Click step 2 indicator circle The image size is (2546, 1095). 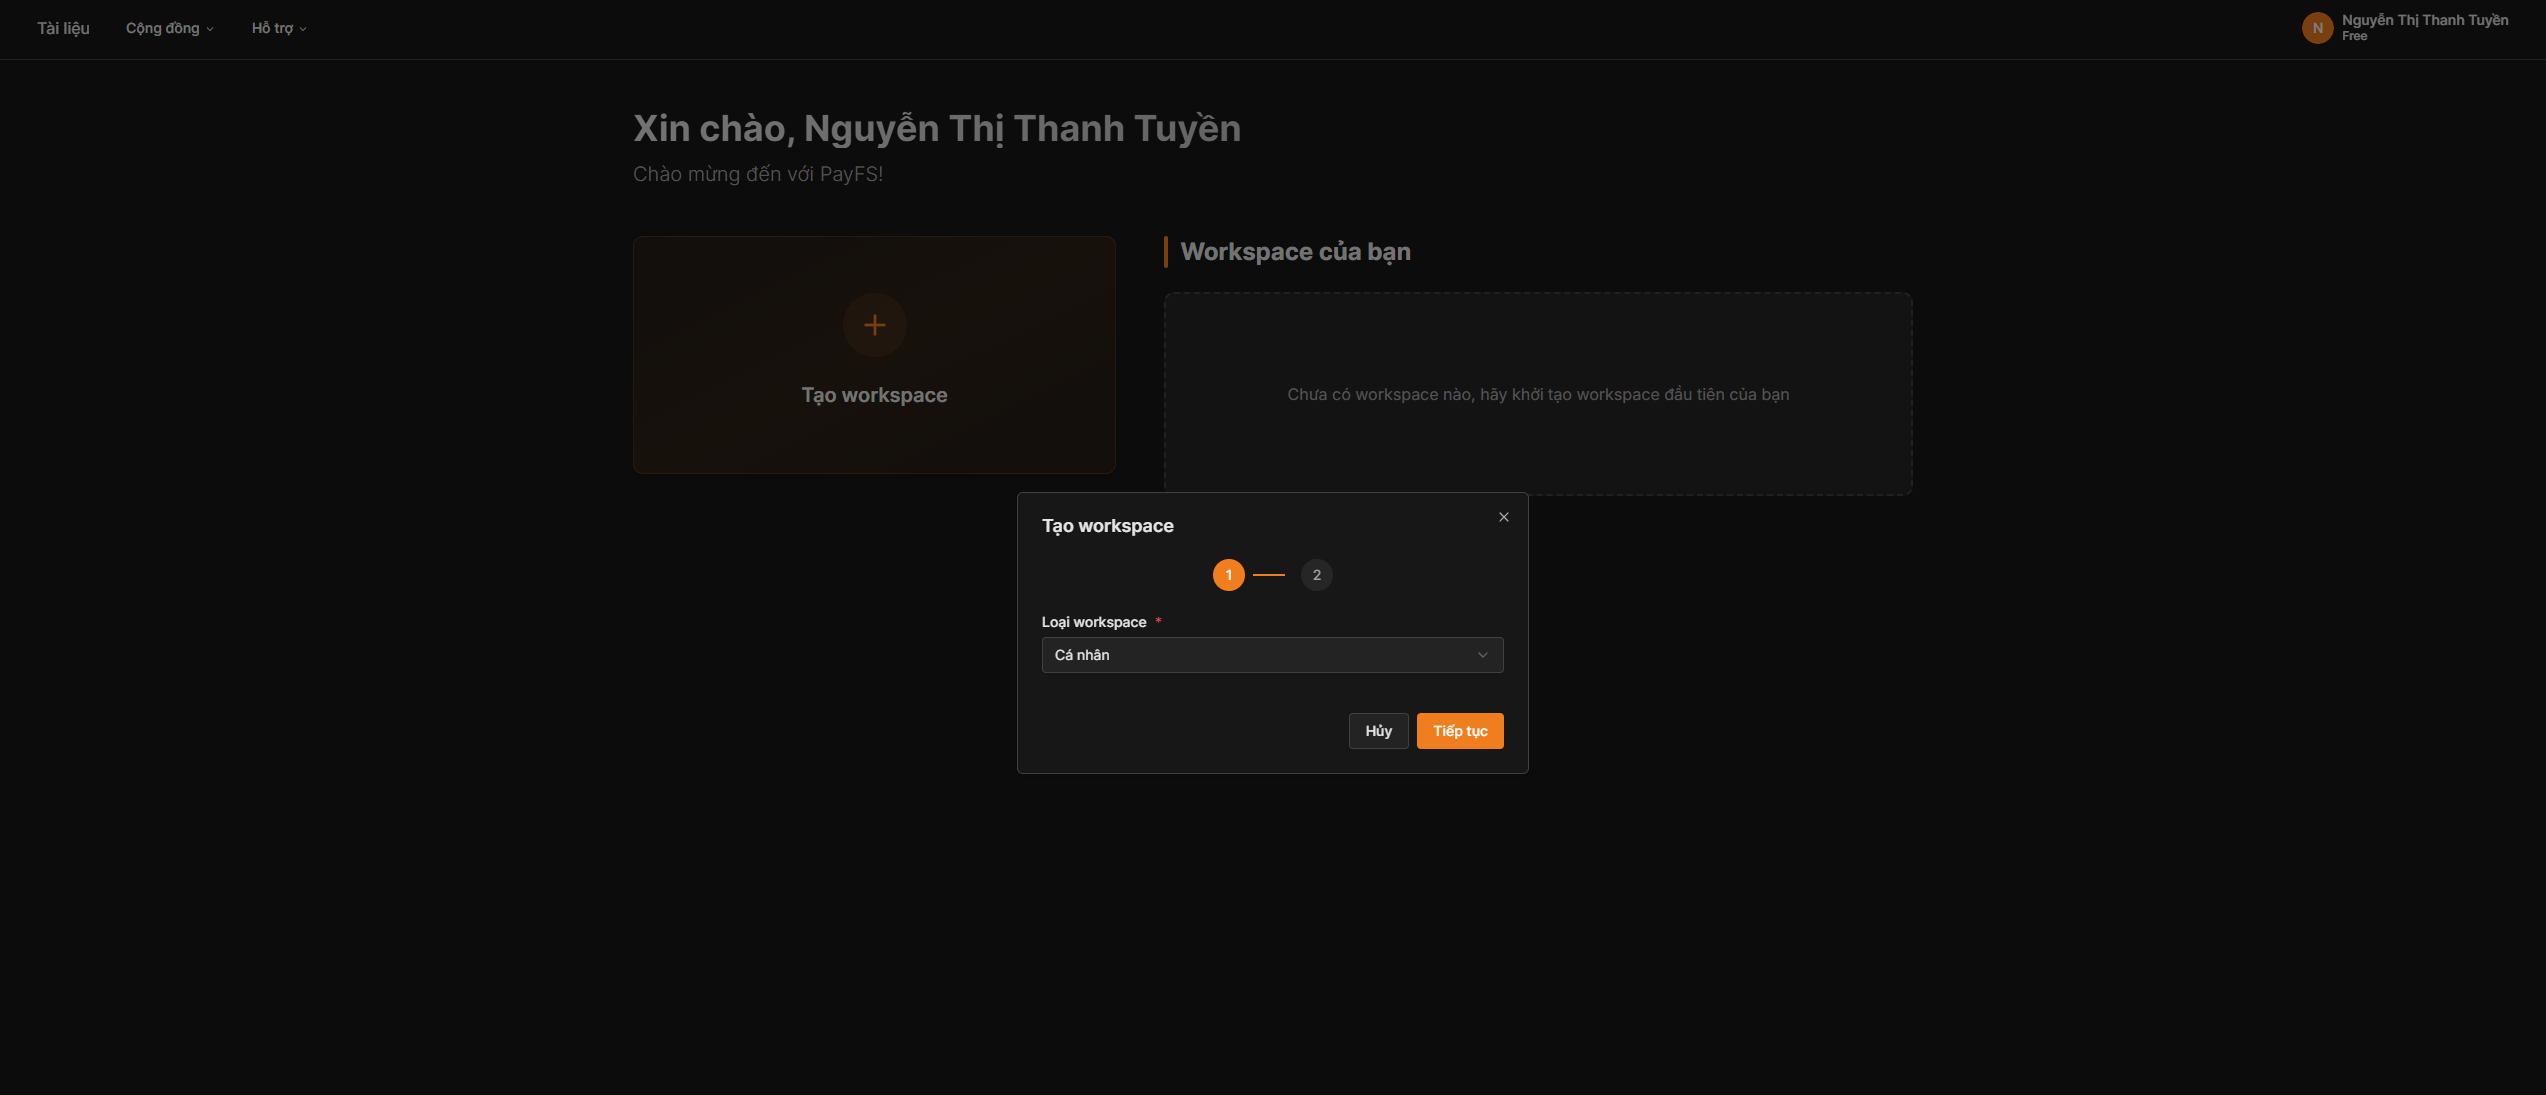(x=1316, y=575)
